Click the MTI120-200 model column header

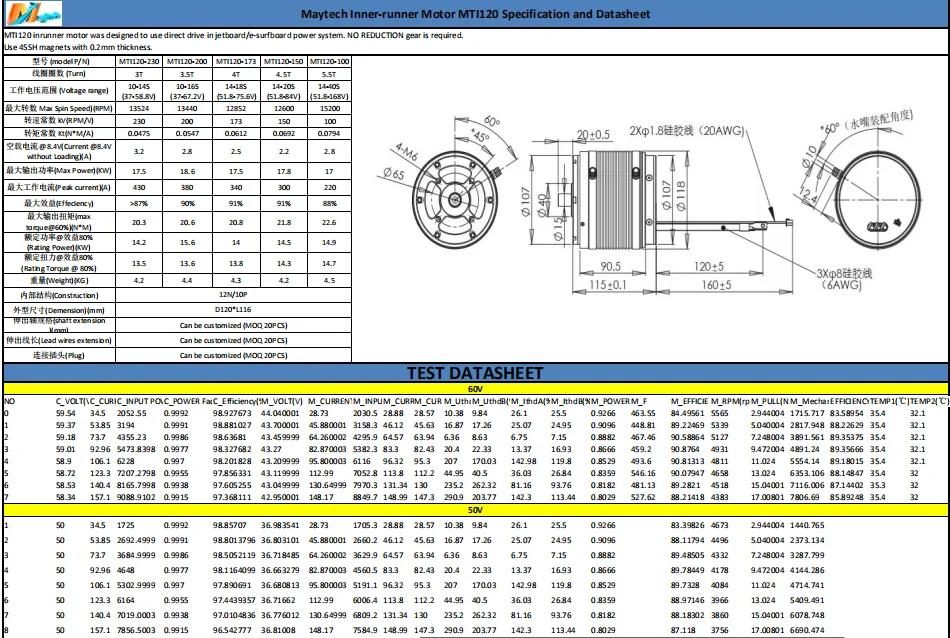click(x=187, y=61)
